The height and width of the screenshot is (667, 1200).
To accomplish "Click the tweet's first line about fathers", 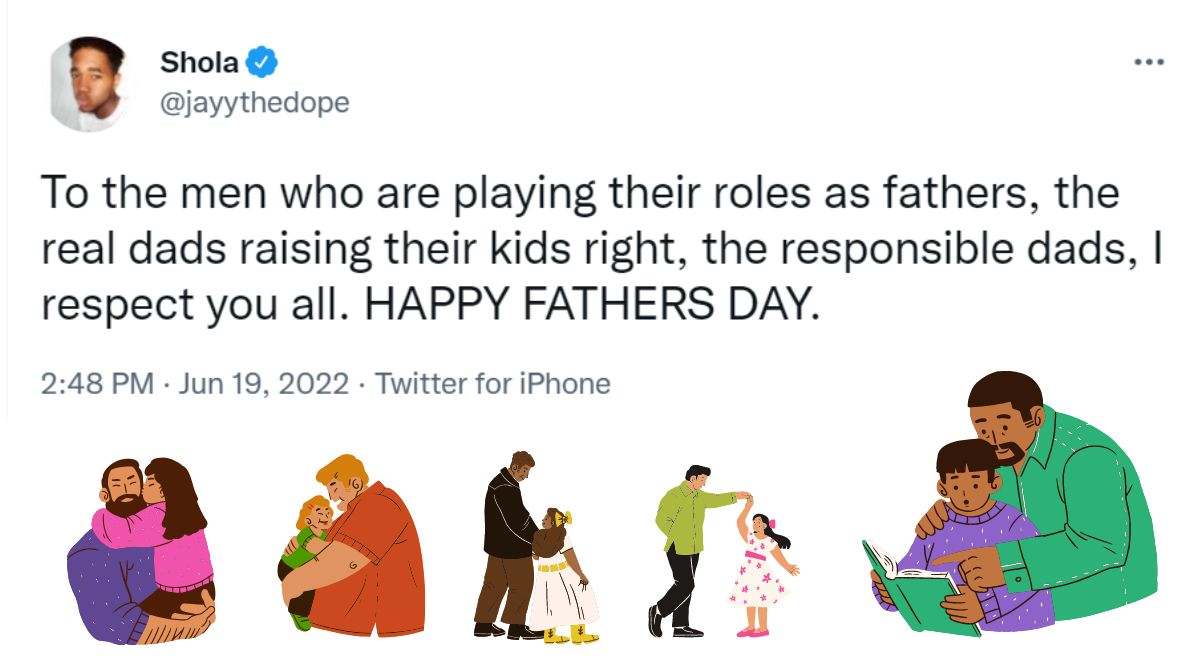I will 580,192.
